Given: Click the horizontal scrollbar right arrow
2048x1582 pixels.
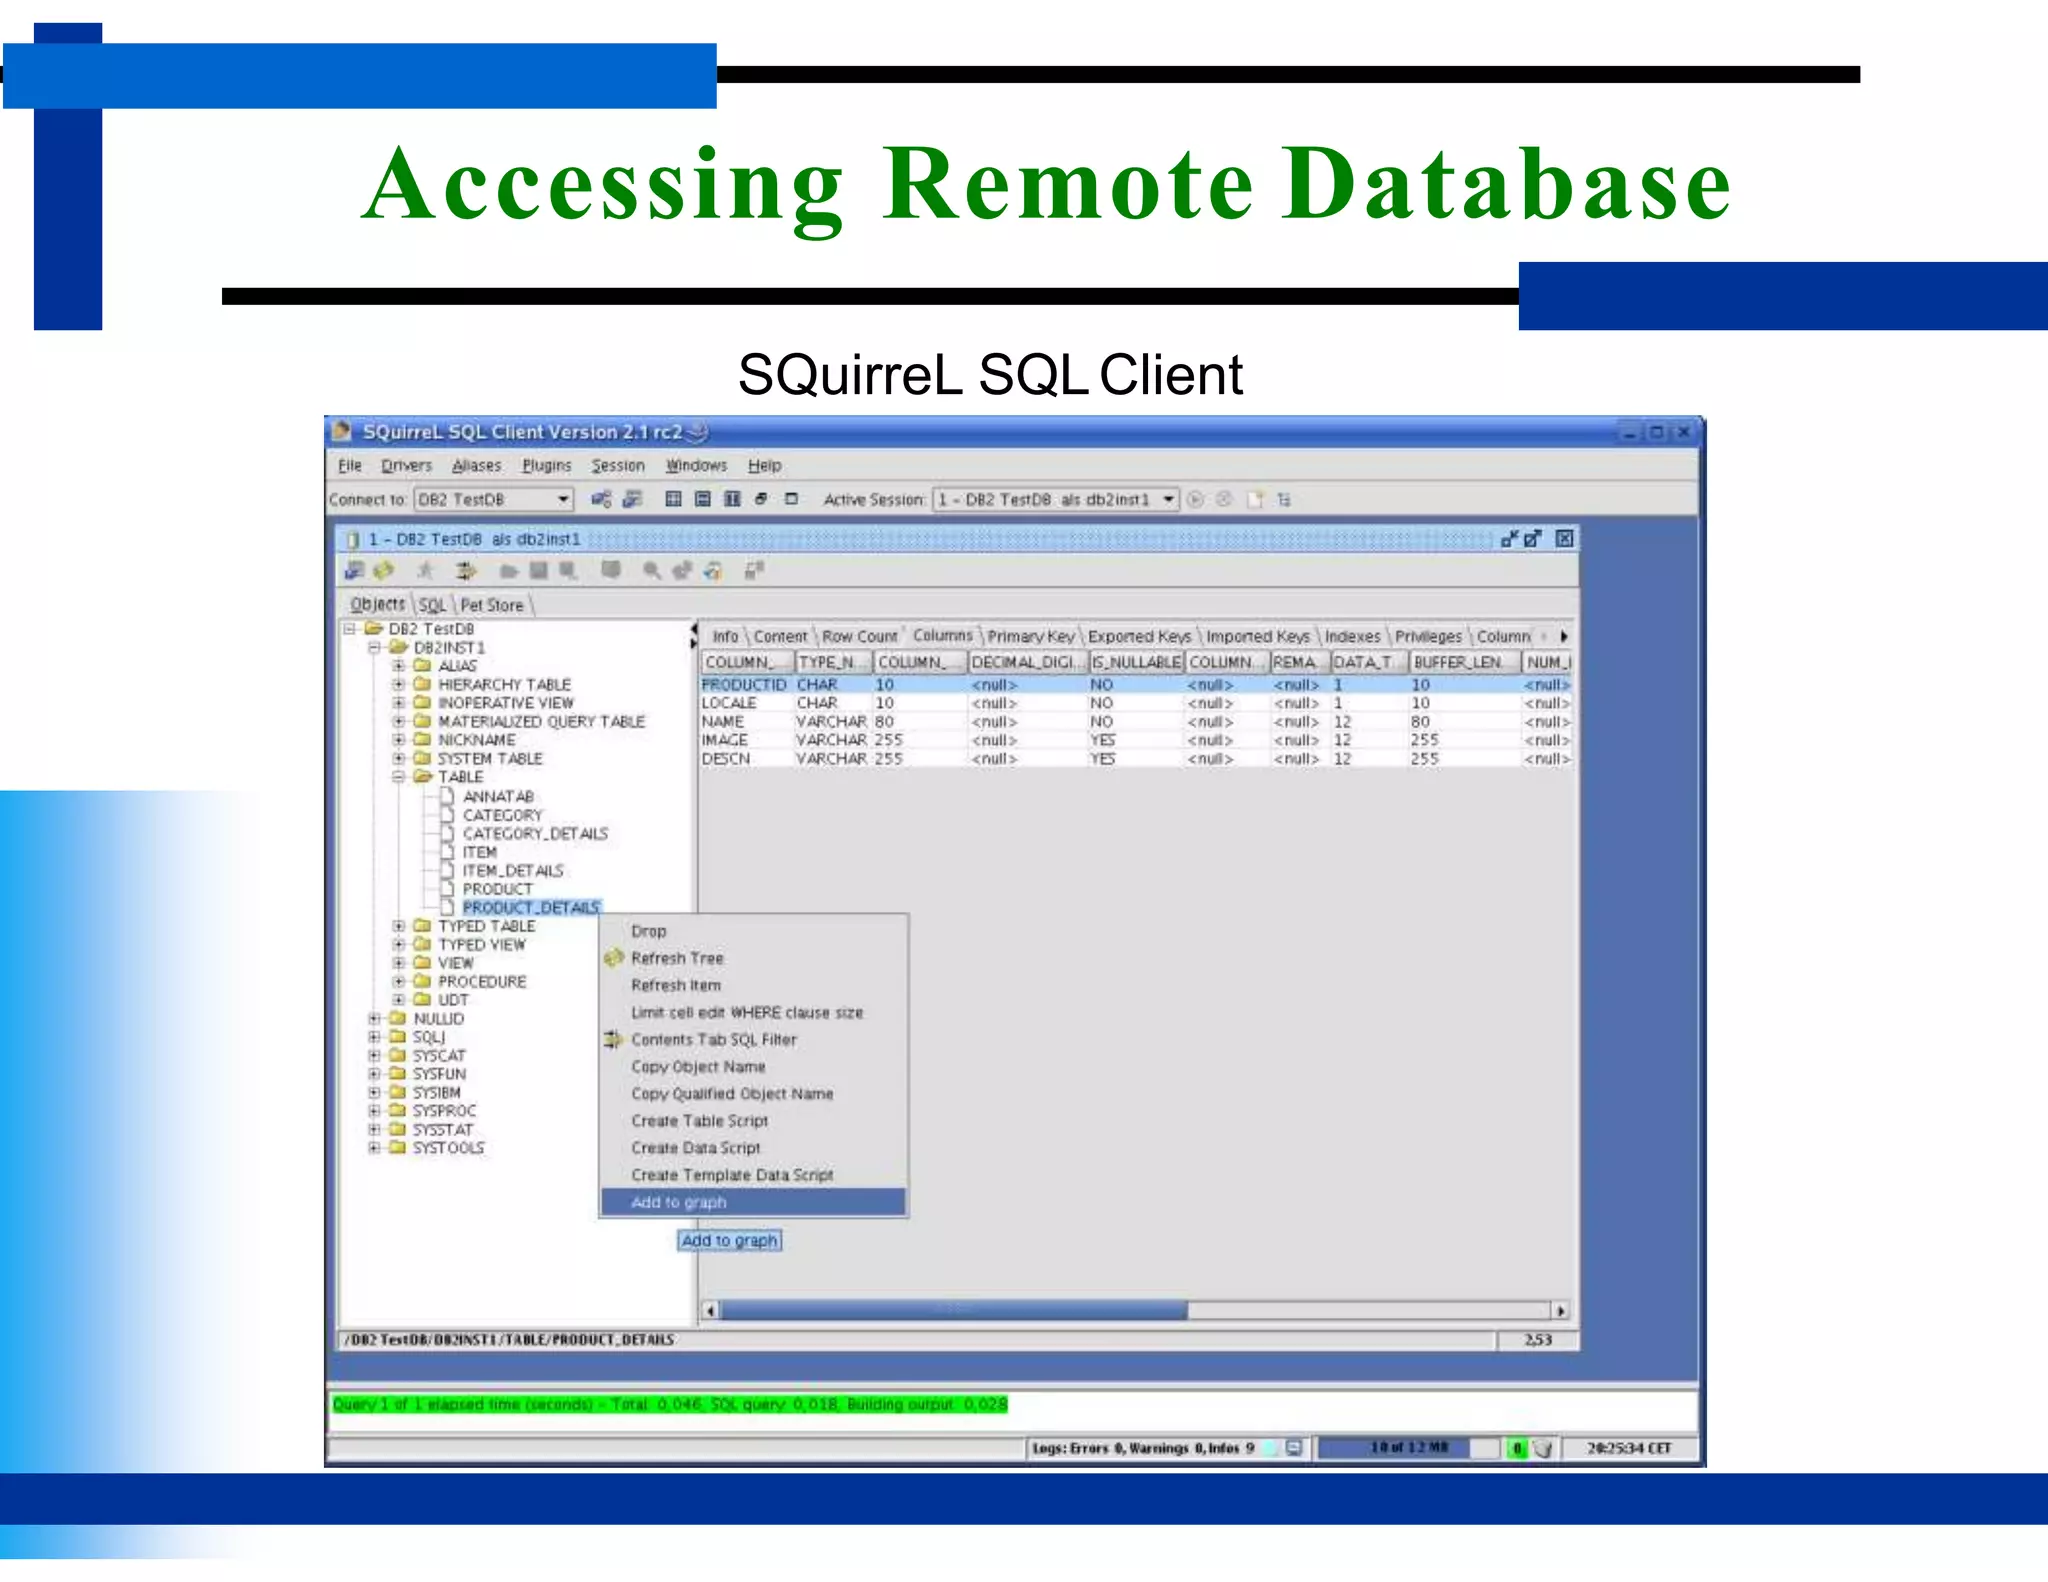Looking at the screenshot, I should [1560, 1310].
